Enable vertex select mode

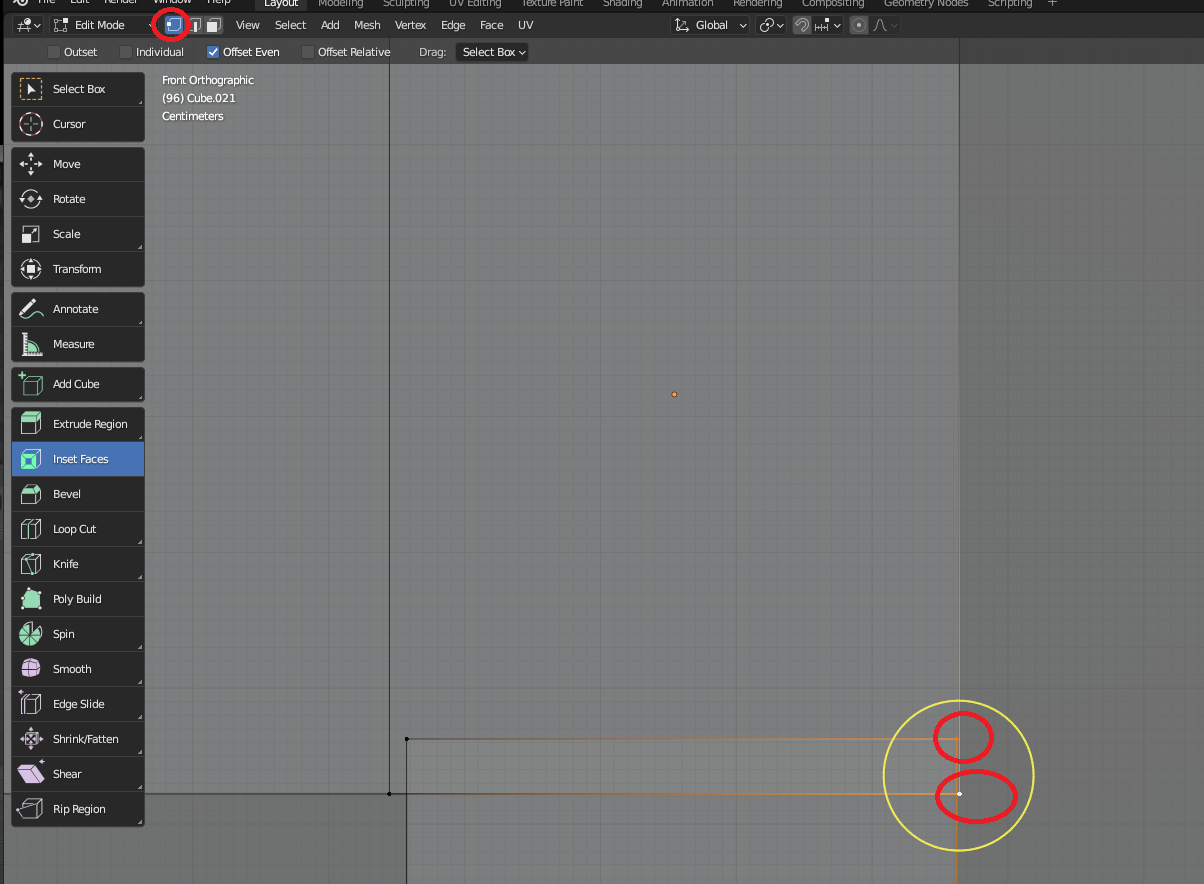pyautogui.click(x=174, y=25)
